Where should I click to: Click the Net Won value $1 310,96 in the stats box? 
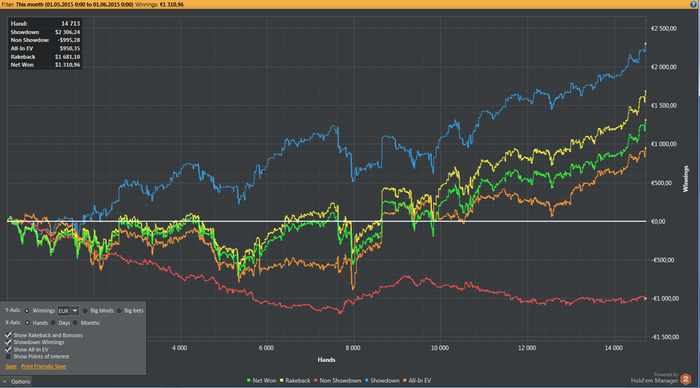click(x=67, y=65)
